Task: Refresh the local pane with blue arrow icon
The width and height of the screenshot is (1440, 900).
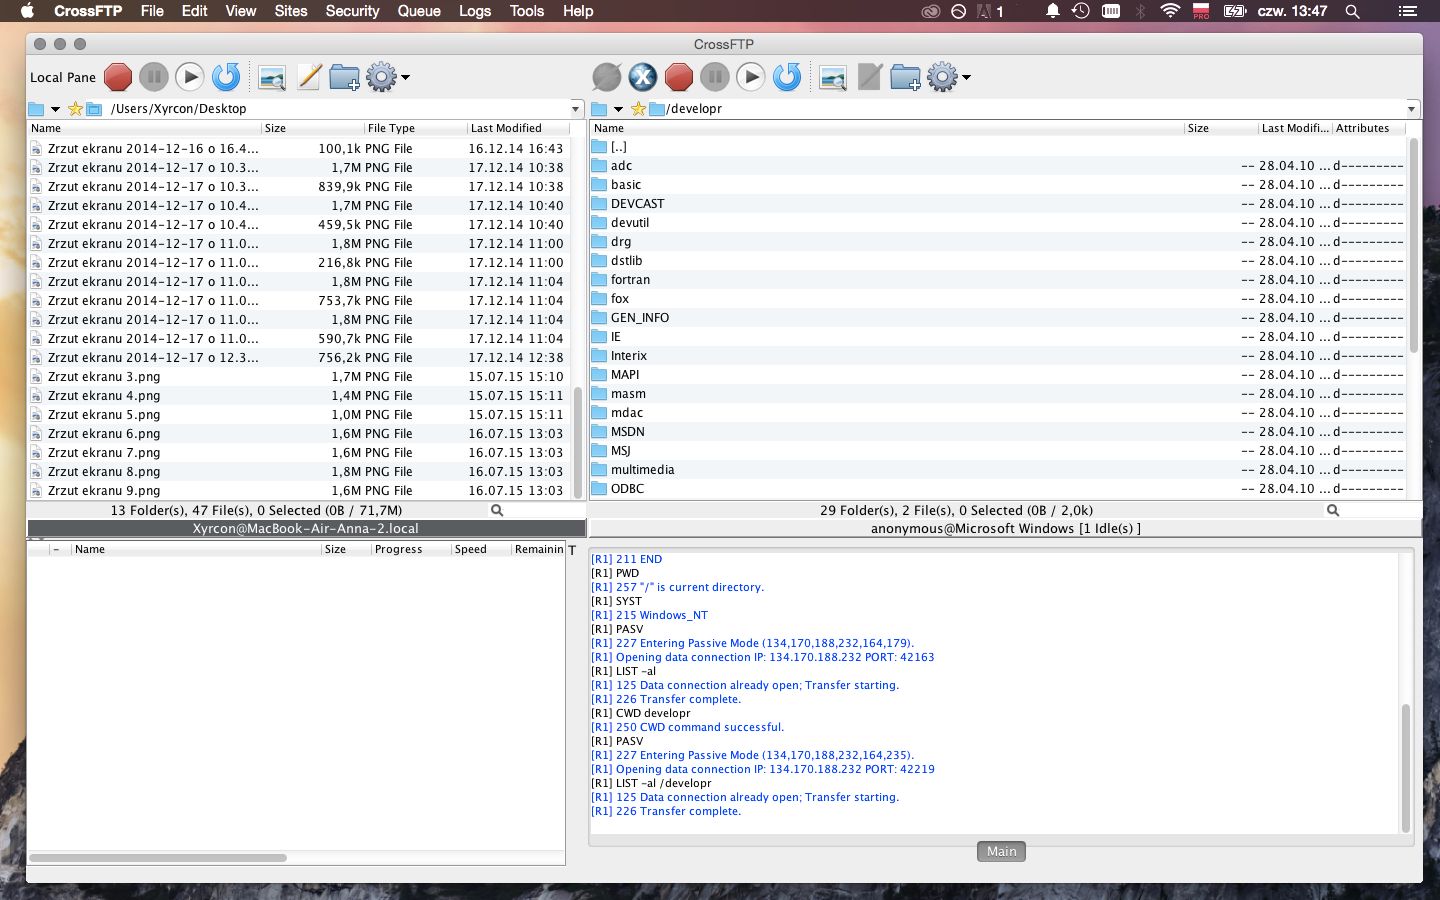Action: [226, 77]
